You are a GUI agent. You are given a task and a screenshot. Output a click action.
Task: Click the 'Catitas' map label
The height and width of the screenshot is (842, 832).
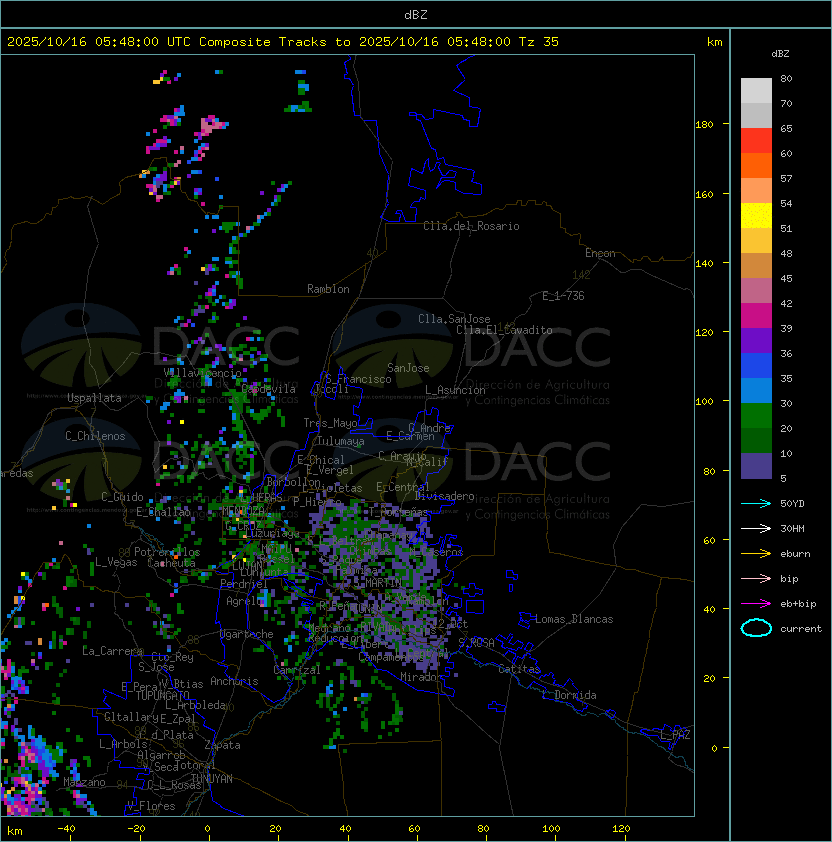click(519, 669)
